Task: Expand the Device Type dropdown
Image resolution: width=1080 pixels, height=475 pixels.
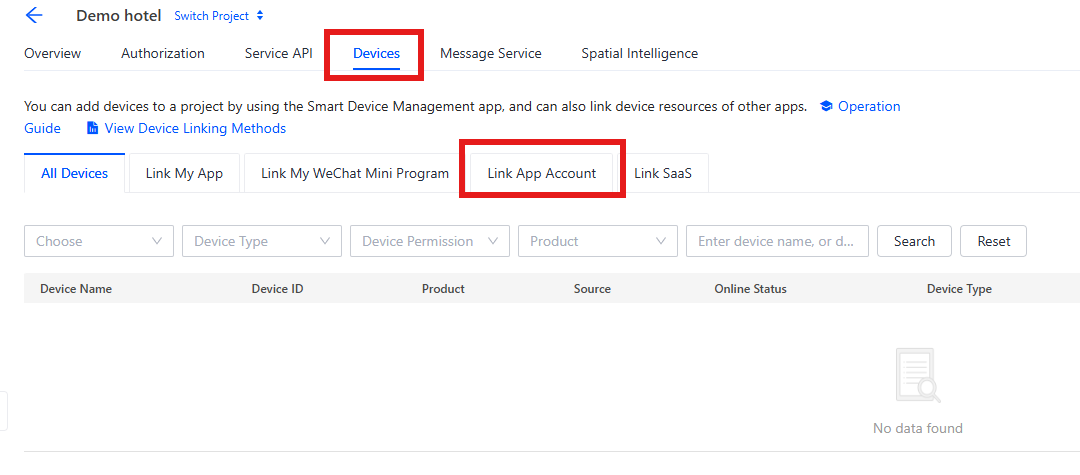Action: coord(262,241)
